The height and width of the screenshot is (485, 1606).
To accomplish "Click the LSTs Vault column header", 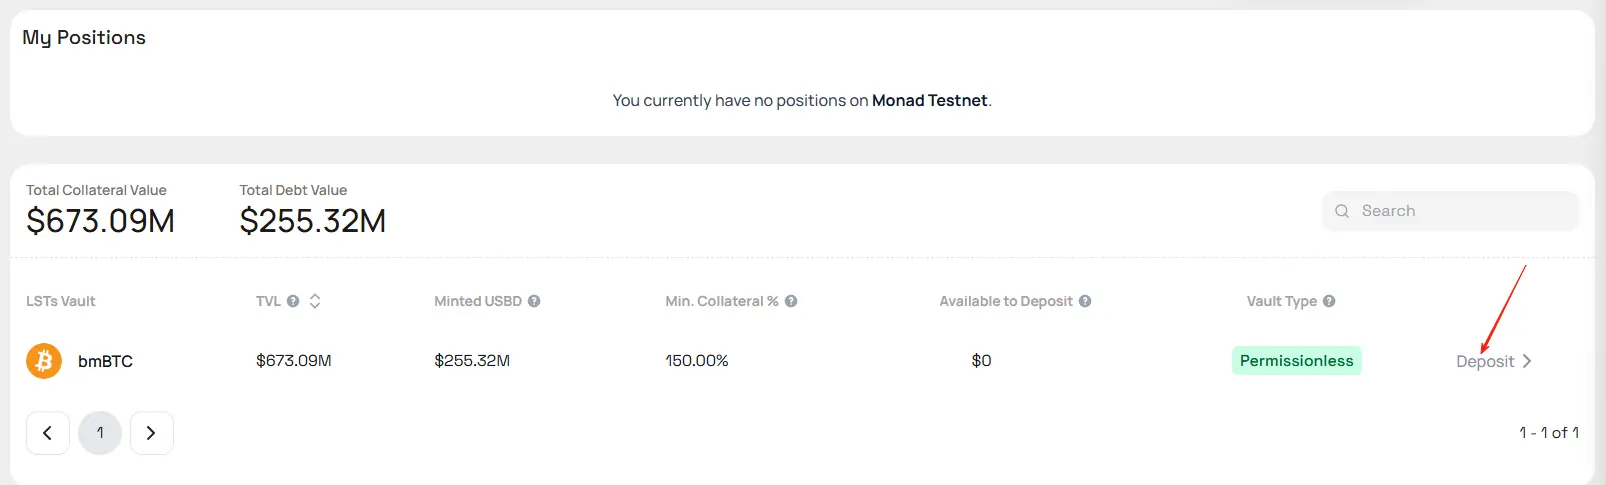I will tap(61, 301).
